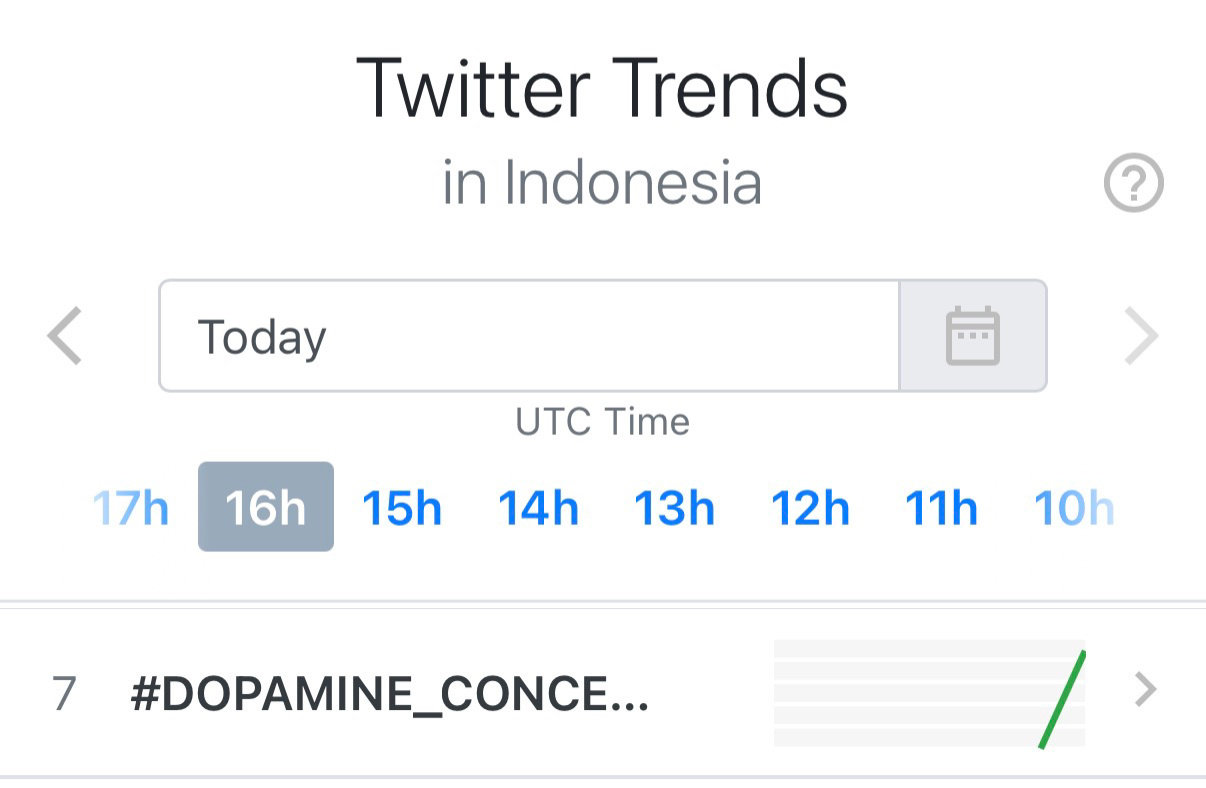The image size is (1206, 788).
Task: Go to previous day with left arrow
Action: coord(65,336)
